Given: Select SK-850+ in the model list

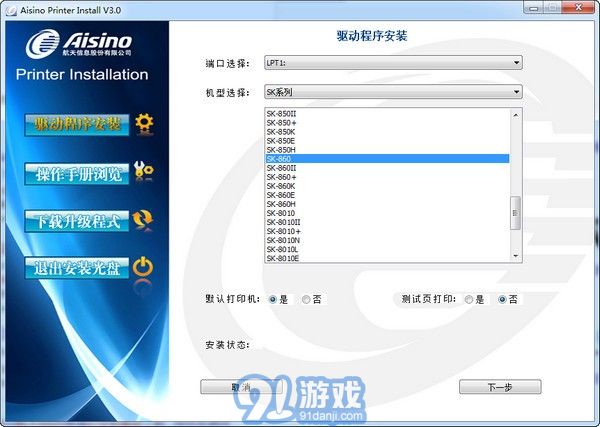Looking at the screenshot, I should [387, 123].
